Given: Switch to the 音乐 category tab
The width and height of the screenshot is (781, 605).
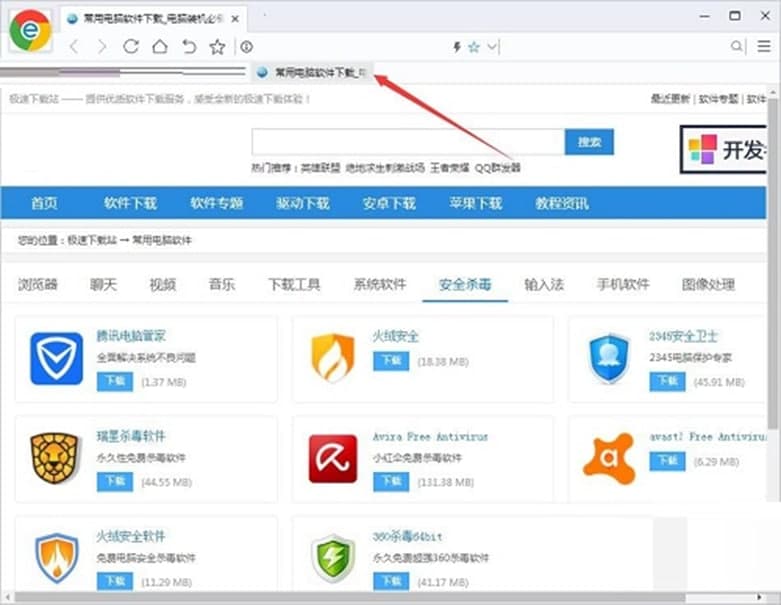Looking at the screenshot, I should click(222, 284).
